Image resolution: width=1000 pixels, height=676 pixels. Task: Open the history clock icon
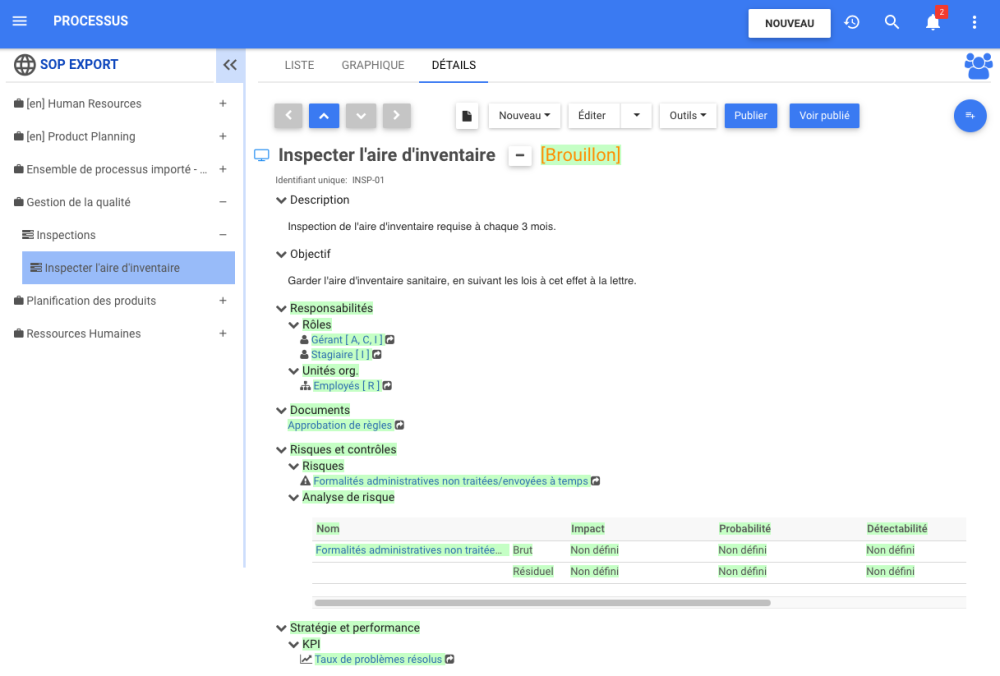tap(851, 22)
